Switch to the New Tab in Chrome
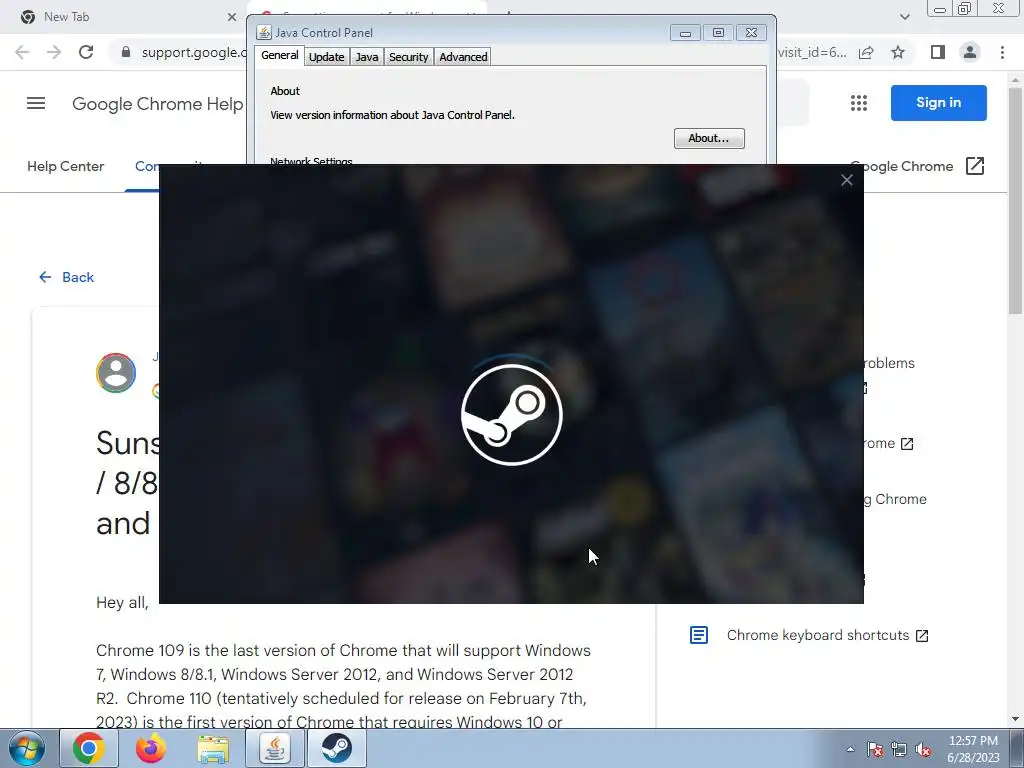 (124, 17)
